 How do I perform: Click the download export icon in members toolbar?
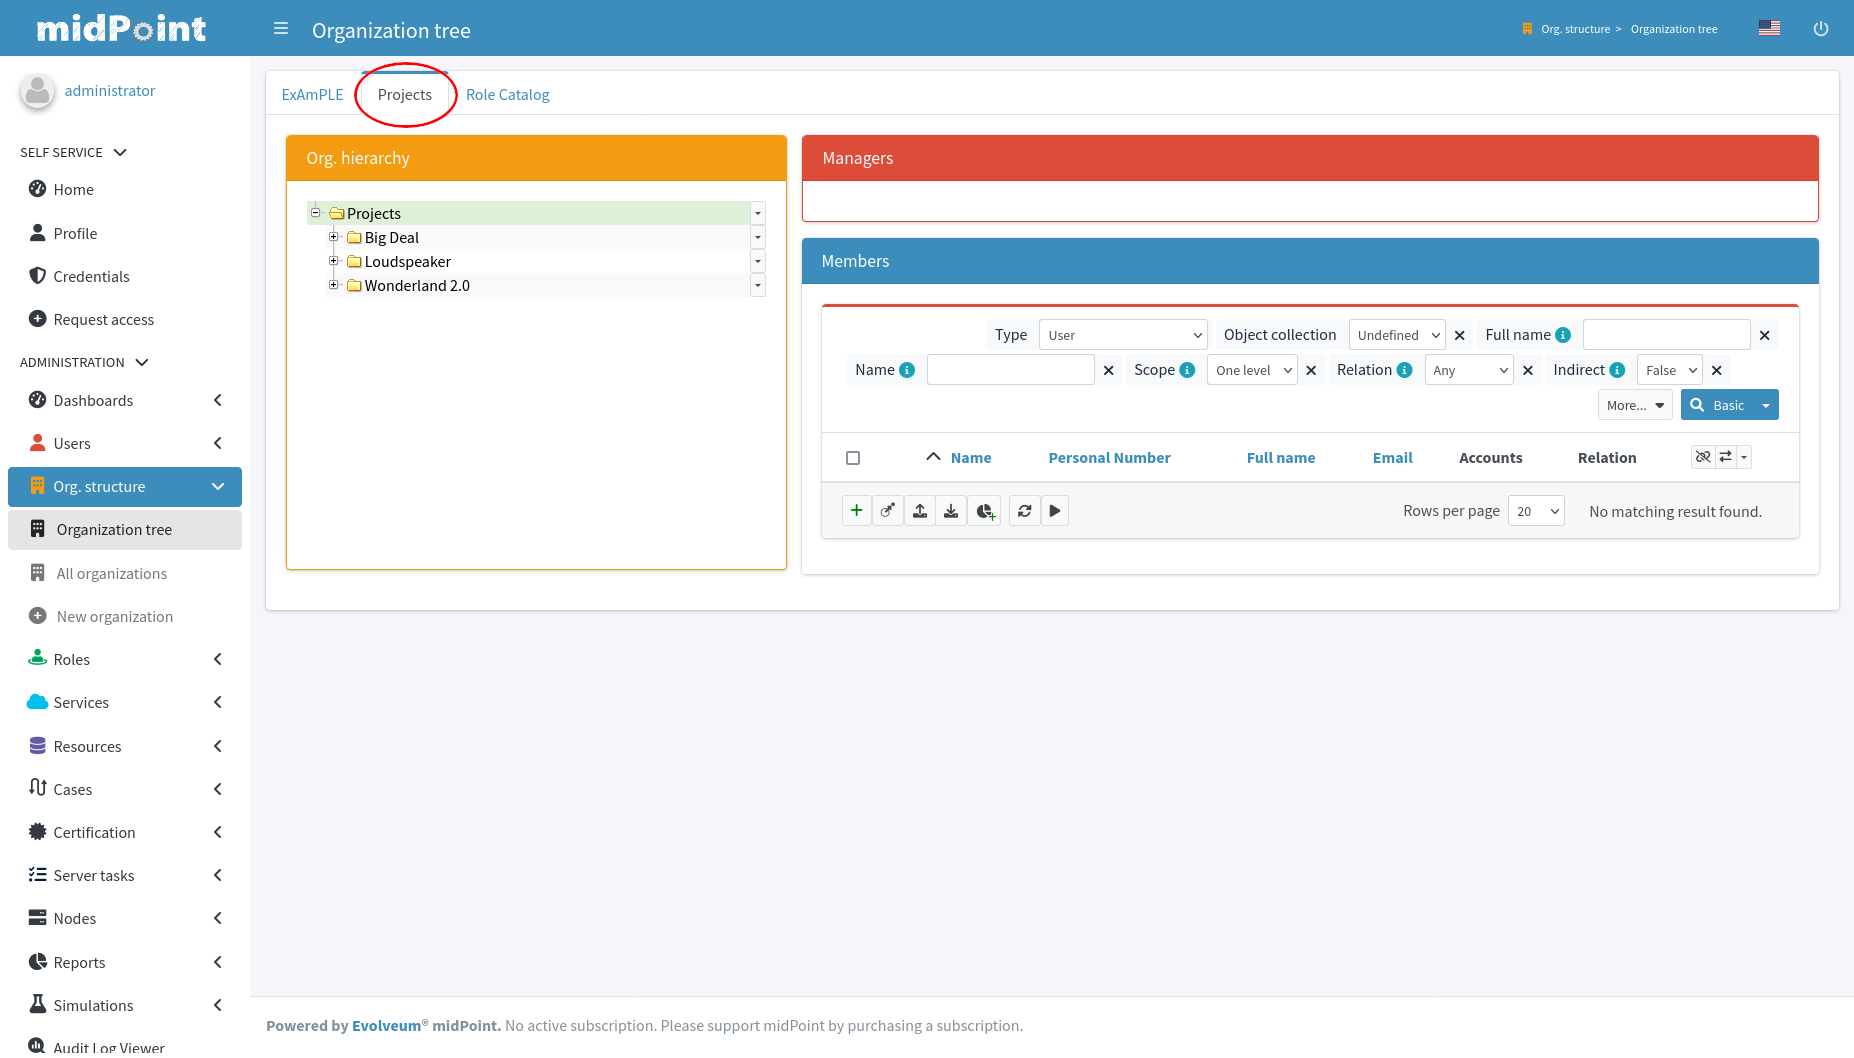tap(951, 511)
